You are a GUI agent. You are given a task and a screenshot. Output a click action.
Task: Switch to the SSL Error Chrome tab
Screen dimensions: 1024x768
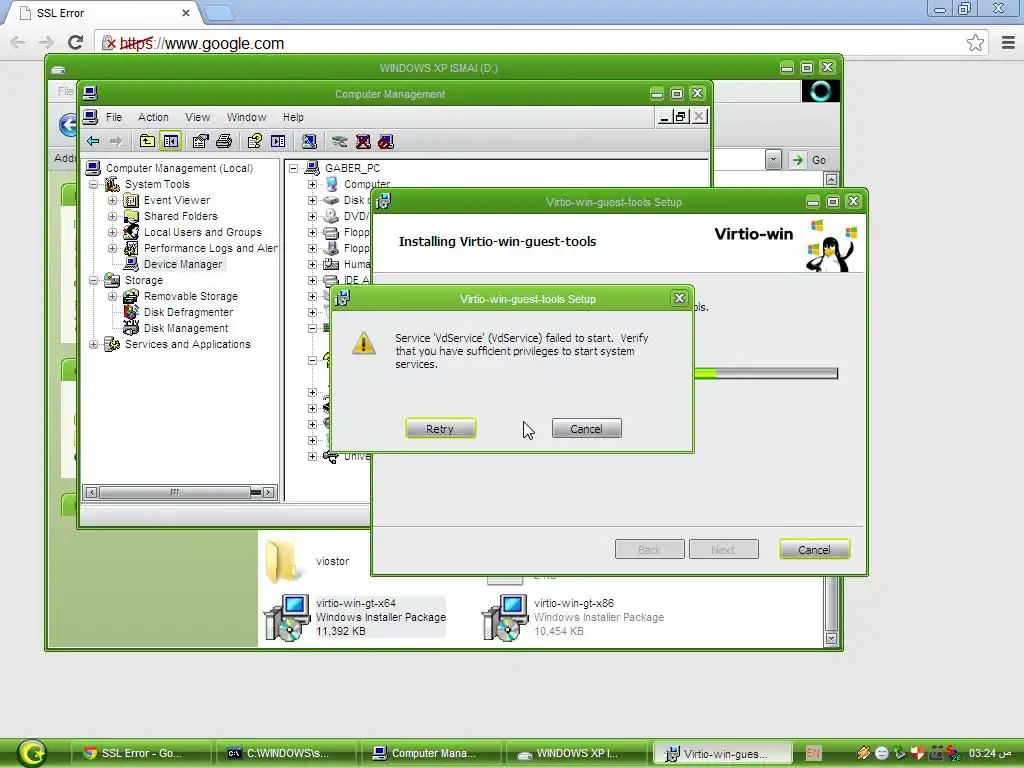pos(104,13)
